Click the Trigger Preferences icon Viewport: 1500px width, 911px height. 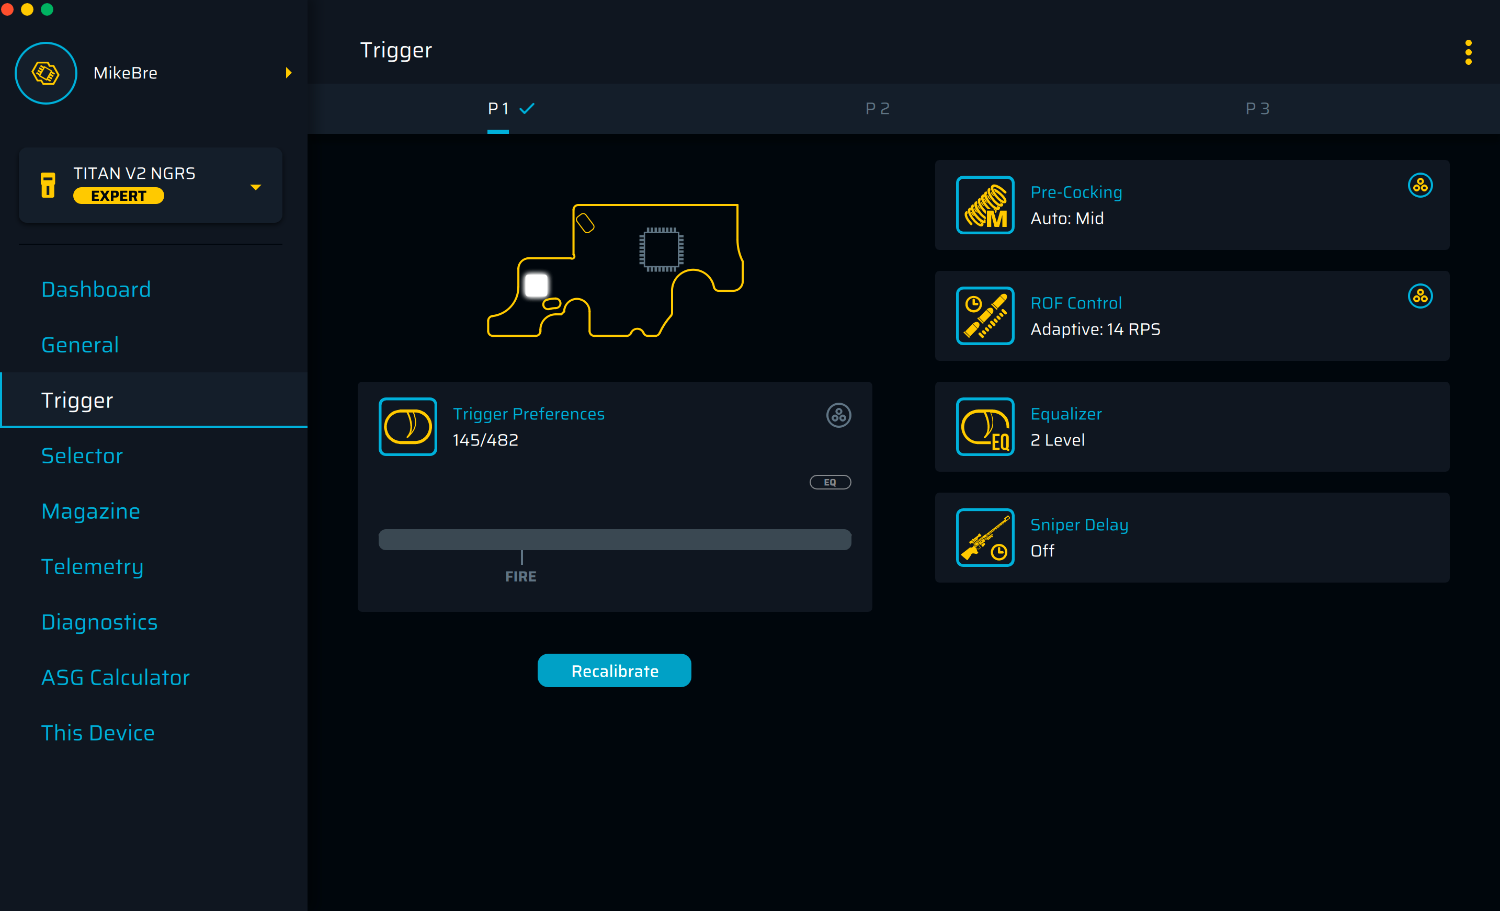[408, 427]
